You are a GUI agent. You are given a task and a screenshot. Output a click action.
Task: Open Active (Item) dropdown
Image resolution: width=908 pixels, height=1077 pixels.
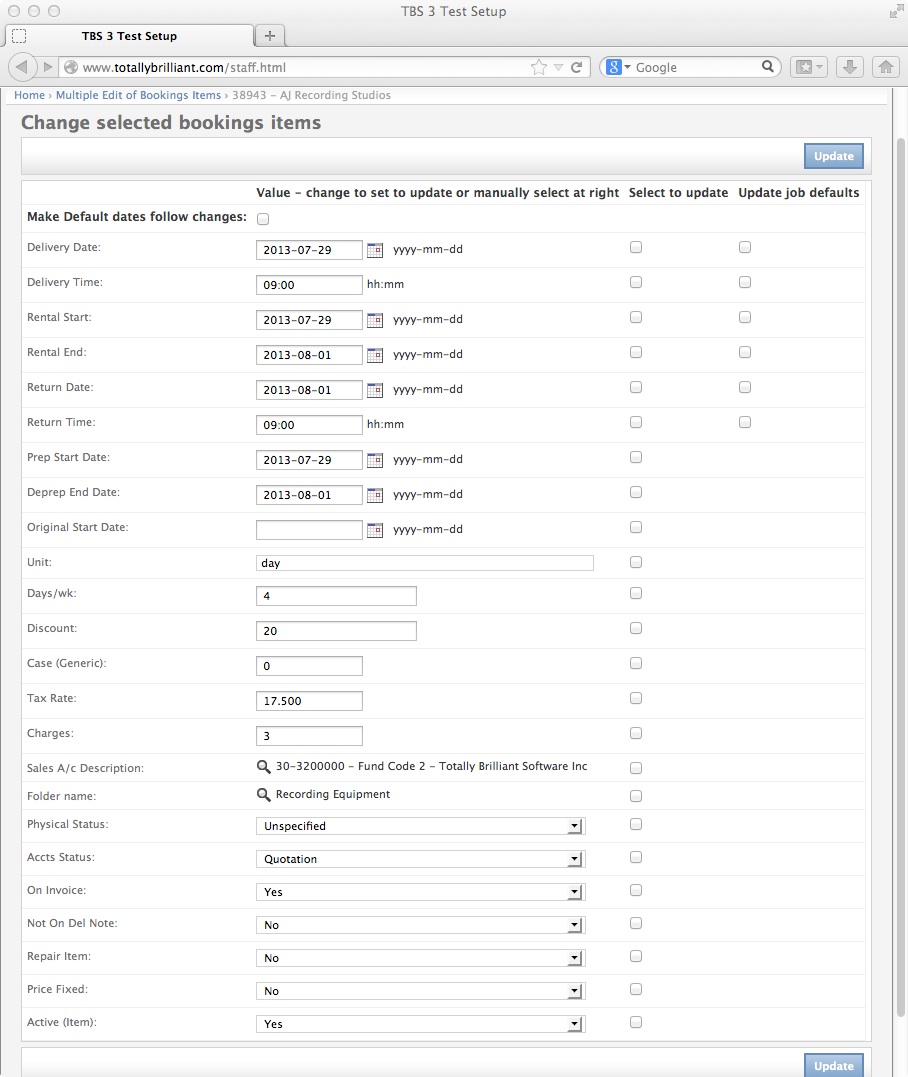click(420, 1024)
